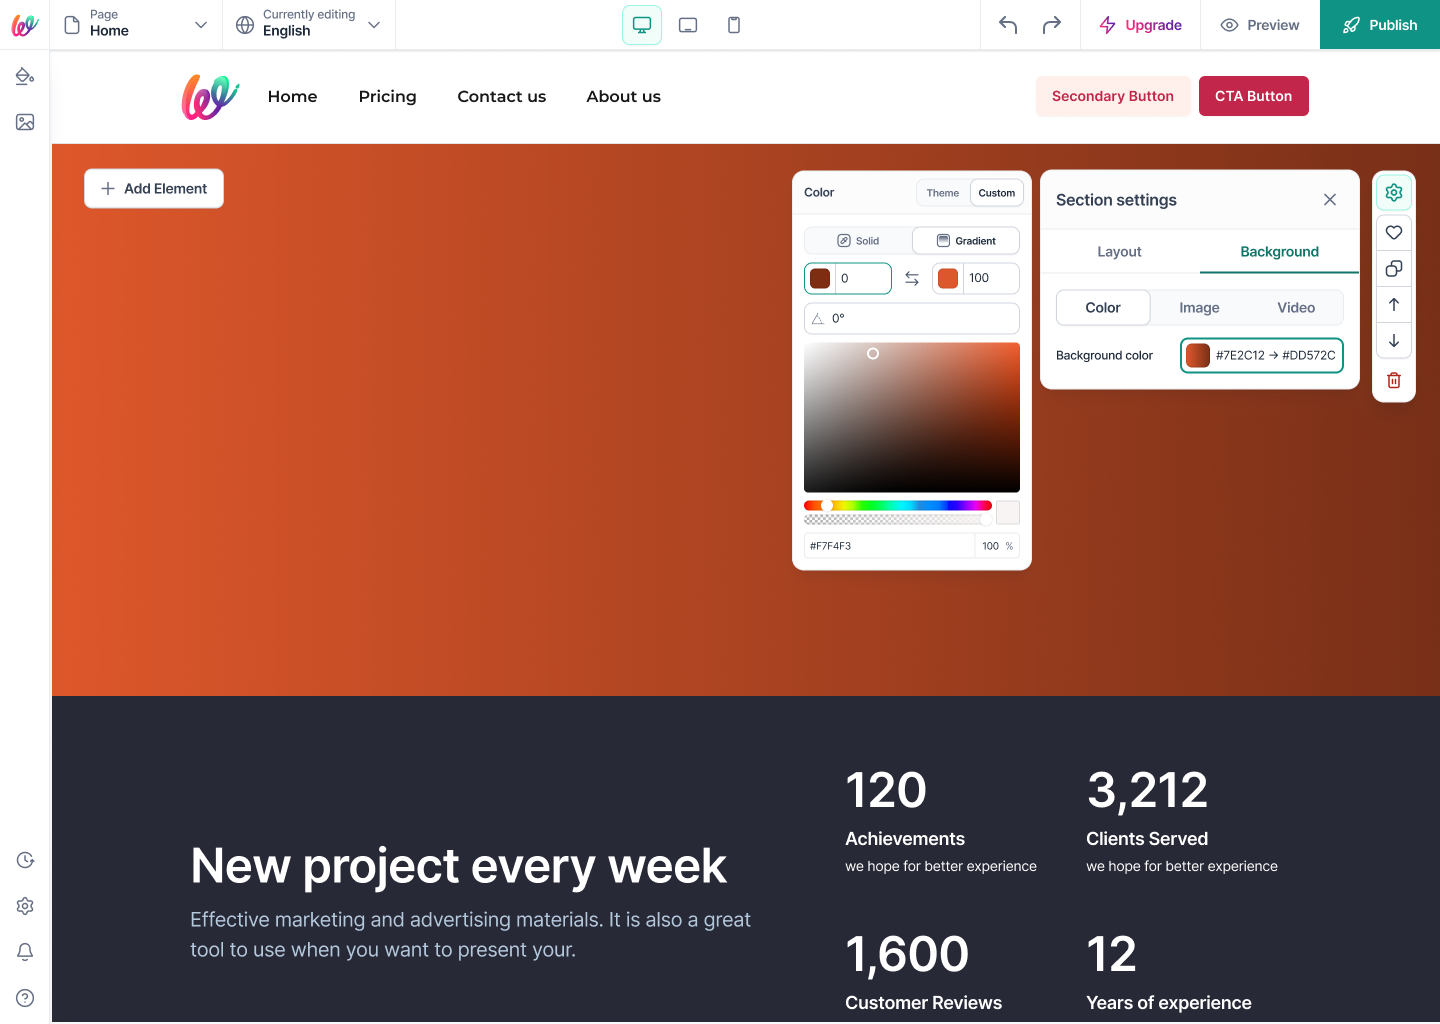Viewport: 1440px width, 1024px height.
Task: Click Add Element button
Action: tap(154, 189)
